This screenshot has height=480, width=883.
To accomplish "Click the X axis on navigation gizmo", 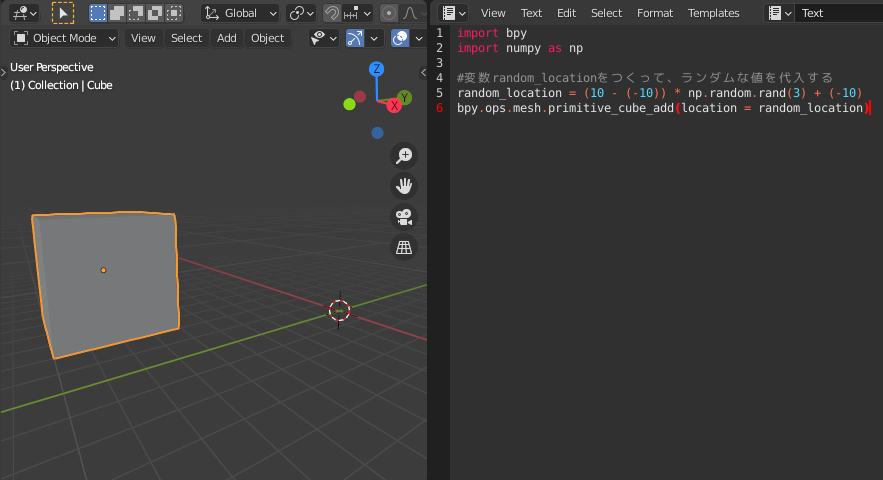I will click(x=394, y=105).
